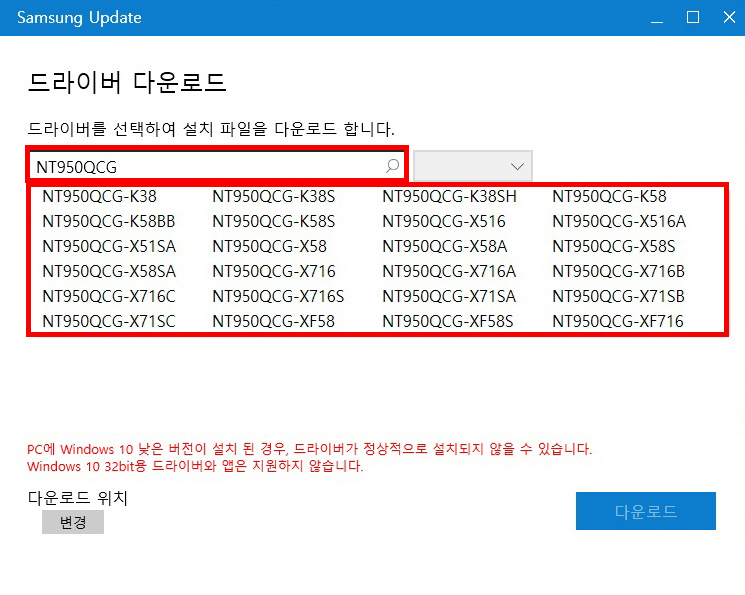Open the empty dropdown beside search box

(473, 166)
